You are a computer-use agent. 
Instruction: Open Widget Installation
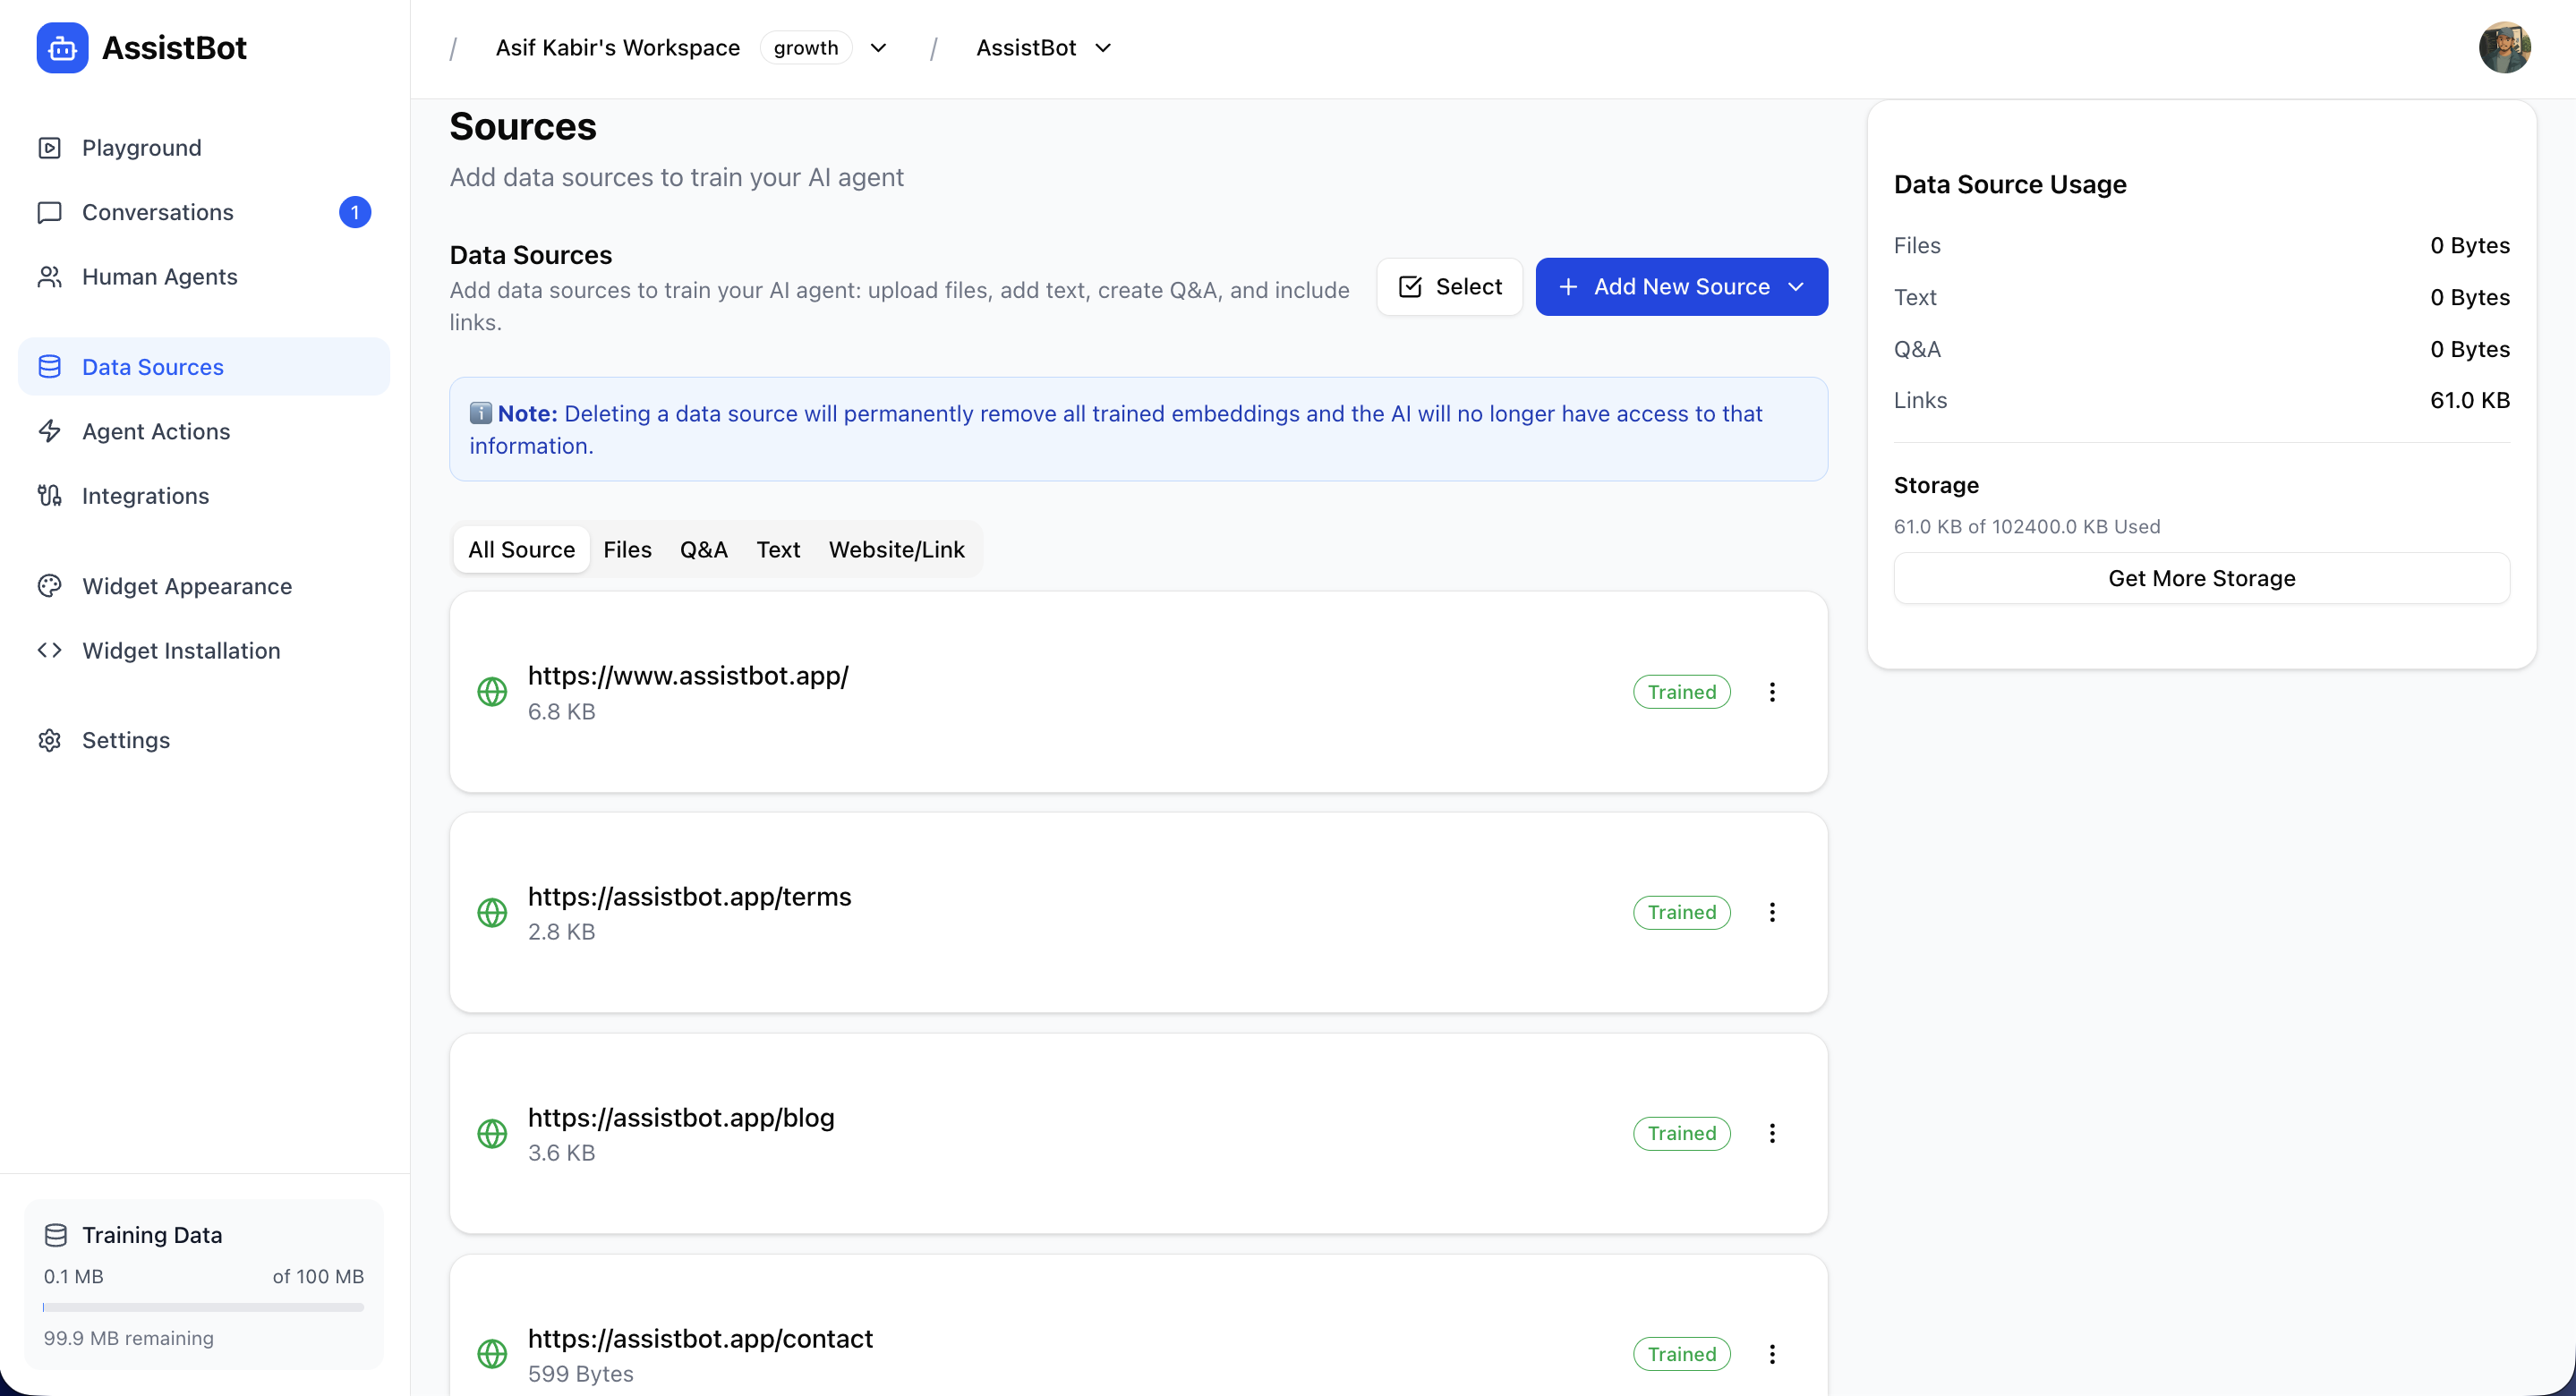(x=180, y=650)
